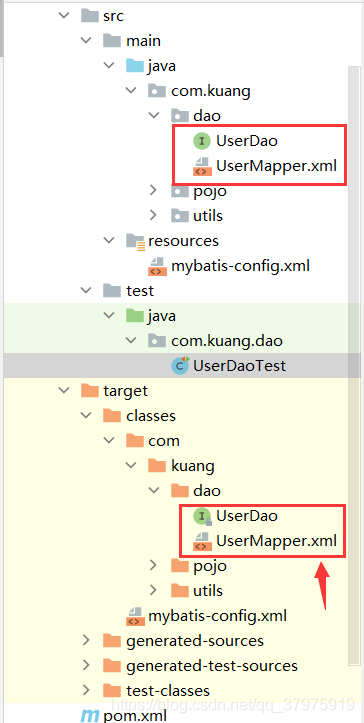The height and width of the screenshot is (723, 364).
Task: Collapse the dao package chevron under com.kuang
Action: (x=154, y=116)
